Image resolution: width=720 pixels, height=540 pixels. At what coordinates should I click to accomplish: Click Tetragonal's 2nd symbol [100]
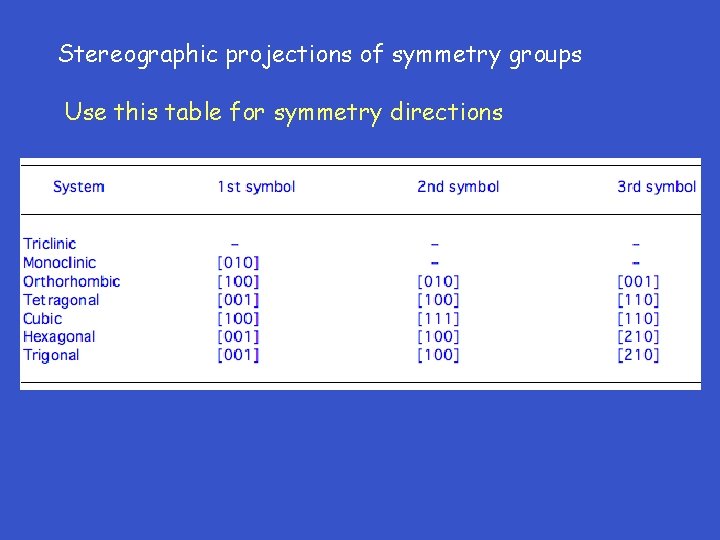coord(438,300)
